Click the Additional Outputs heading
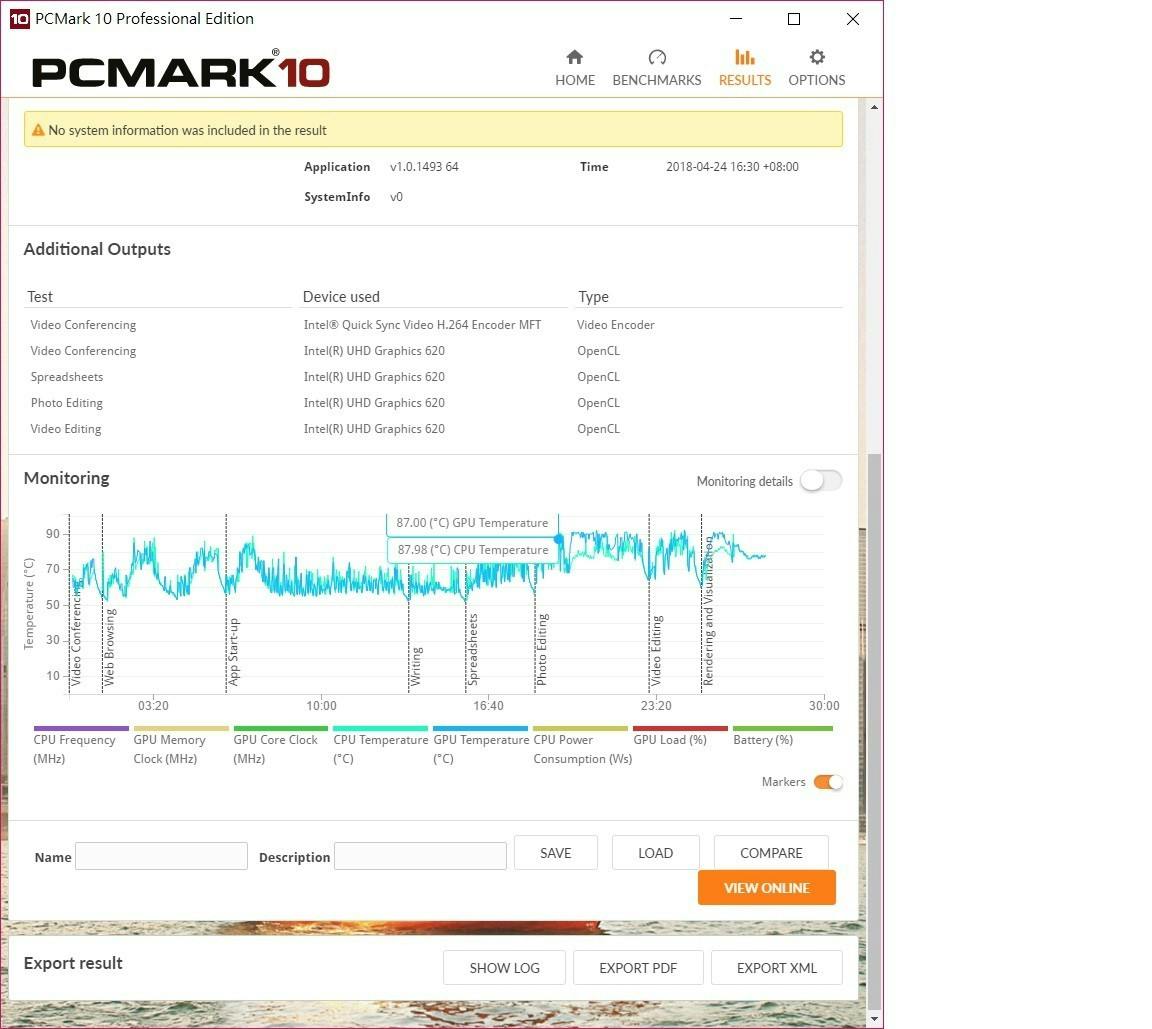Viewport: 1152px width, 1029px height. click(97, 249)
